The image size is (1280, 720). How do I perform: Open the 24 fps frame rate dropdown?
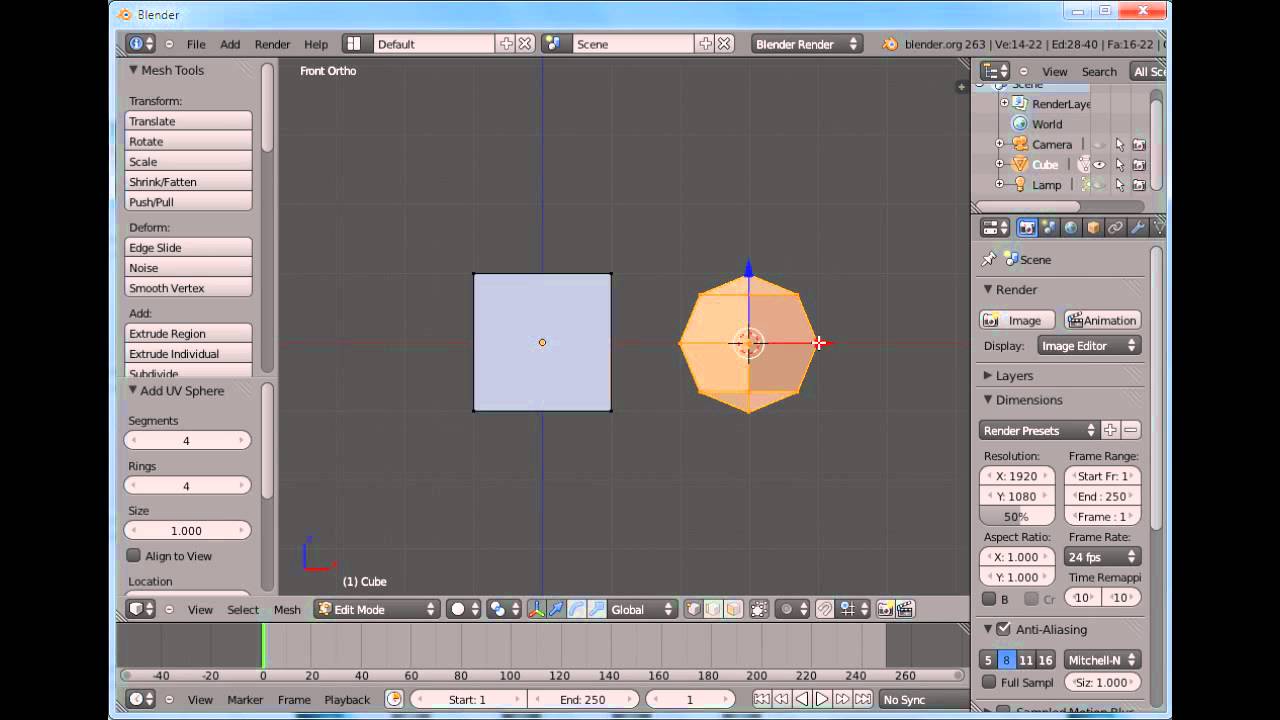point(1102,557)
